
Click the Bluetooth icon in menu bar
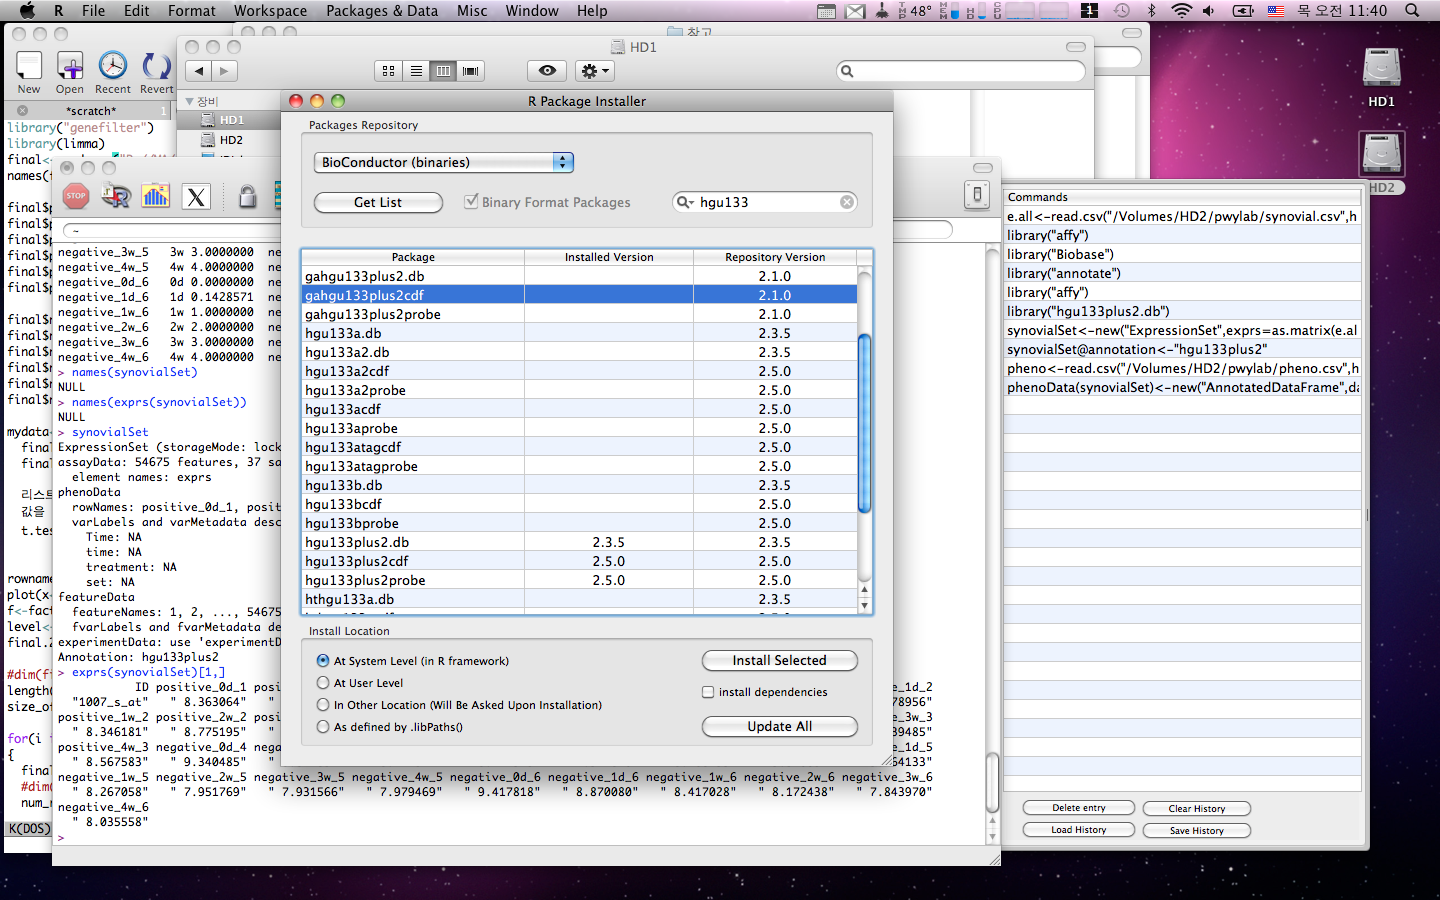tap(1152, 10)
